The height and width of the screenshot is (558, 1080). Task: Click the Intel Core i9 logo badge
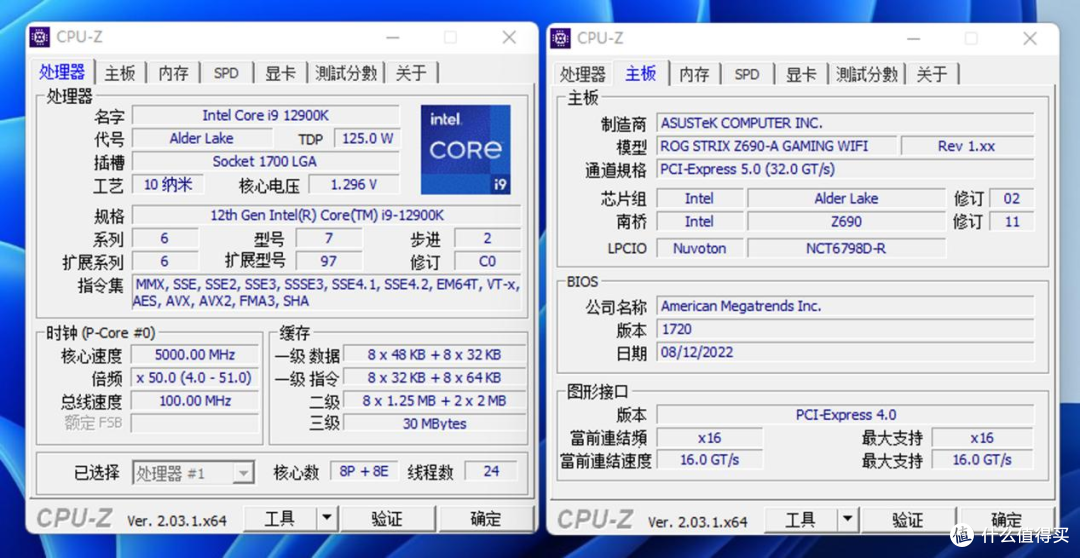(x=466, y=149)
